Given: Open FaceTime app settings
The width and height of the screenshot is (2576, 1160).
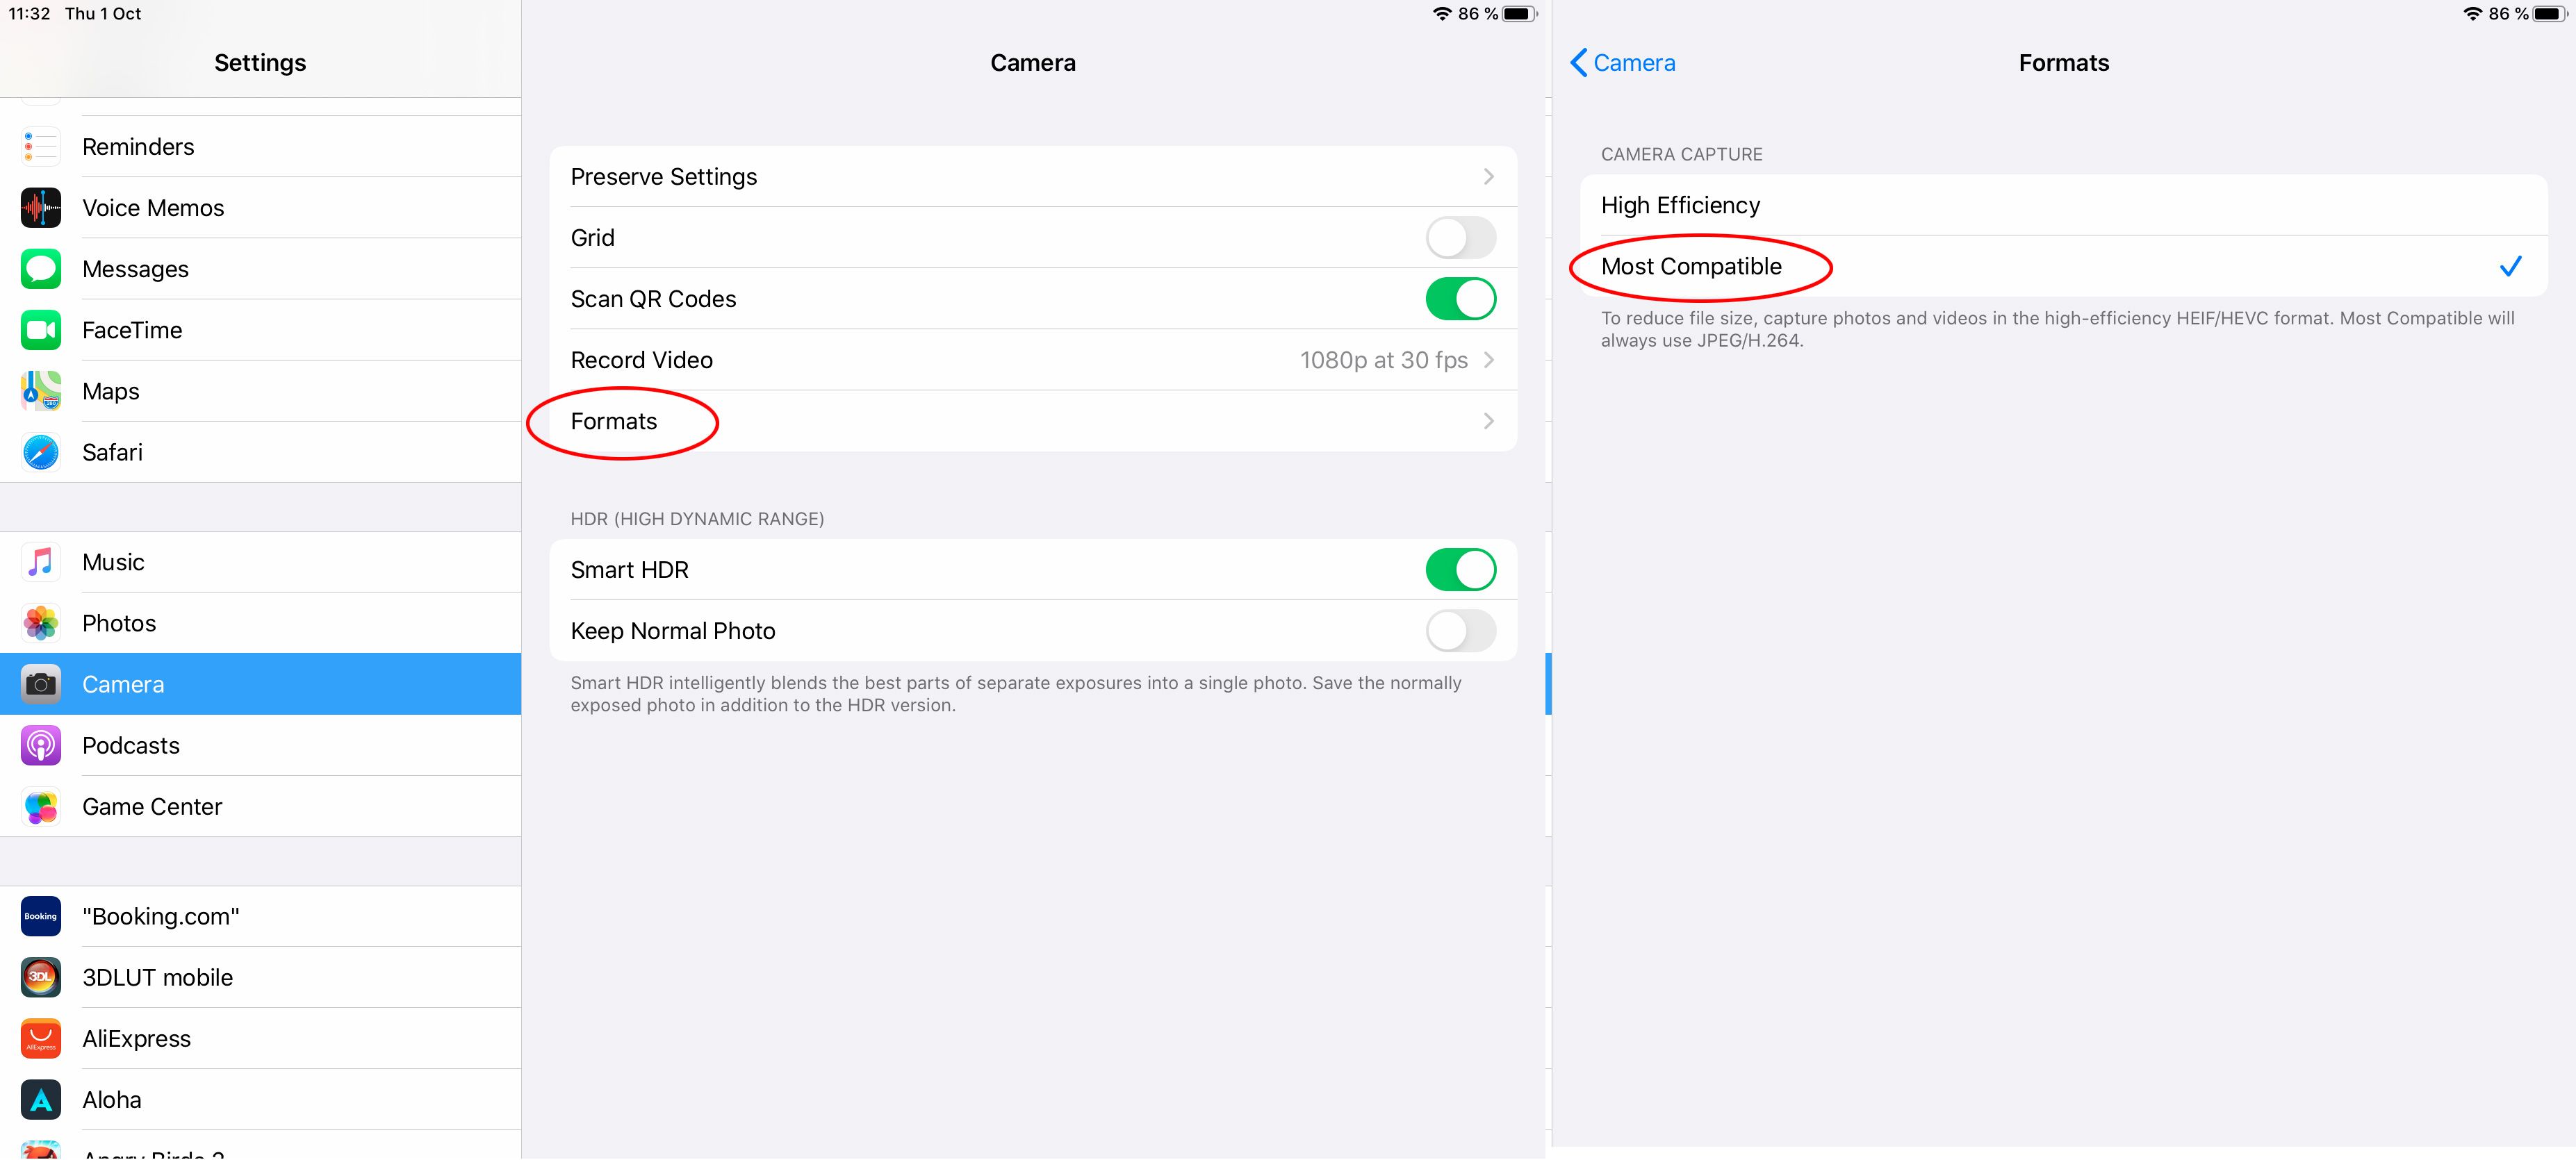Looking at the screenshot, I should (x=263, y=329).
